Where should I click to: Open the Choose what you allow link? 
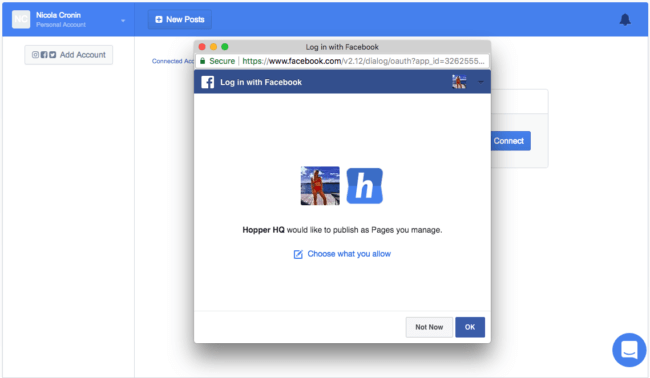click(349, 254)
